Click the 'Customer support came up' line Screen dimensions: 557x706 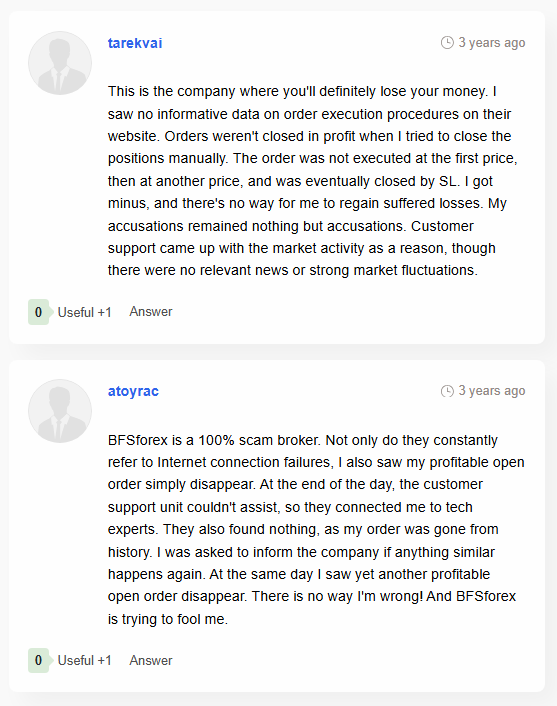click(x=302, y=248)
